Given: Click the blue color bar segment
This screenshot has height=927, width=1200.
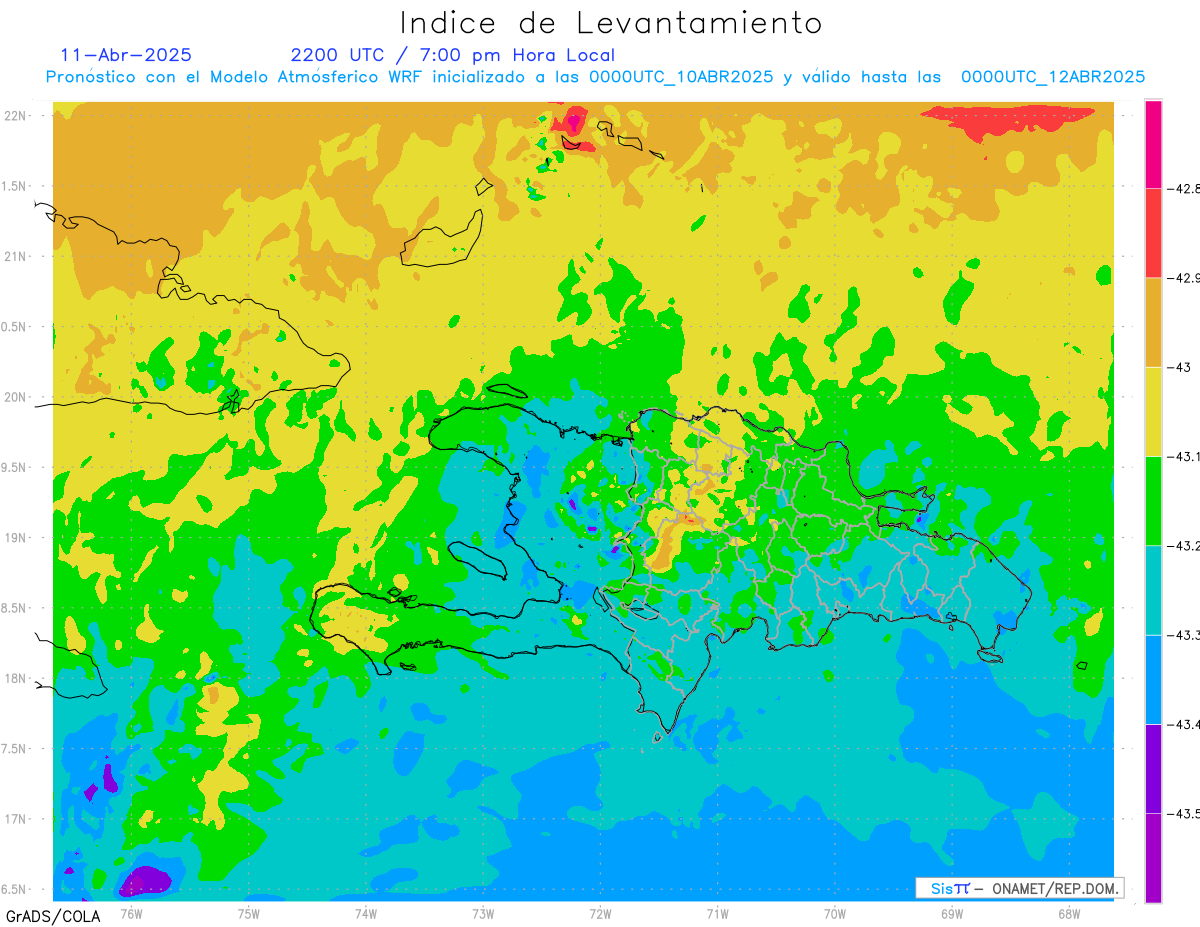Looking at the screenshot, I should coord(1153,679).
